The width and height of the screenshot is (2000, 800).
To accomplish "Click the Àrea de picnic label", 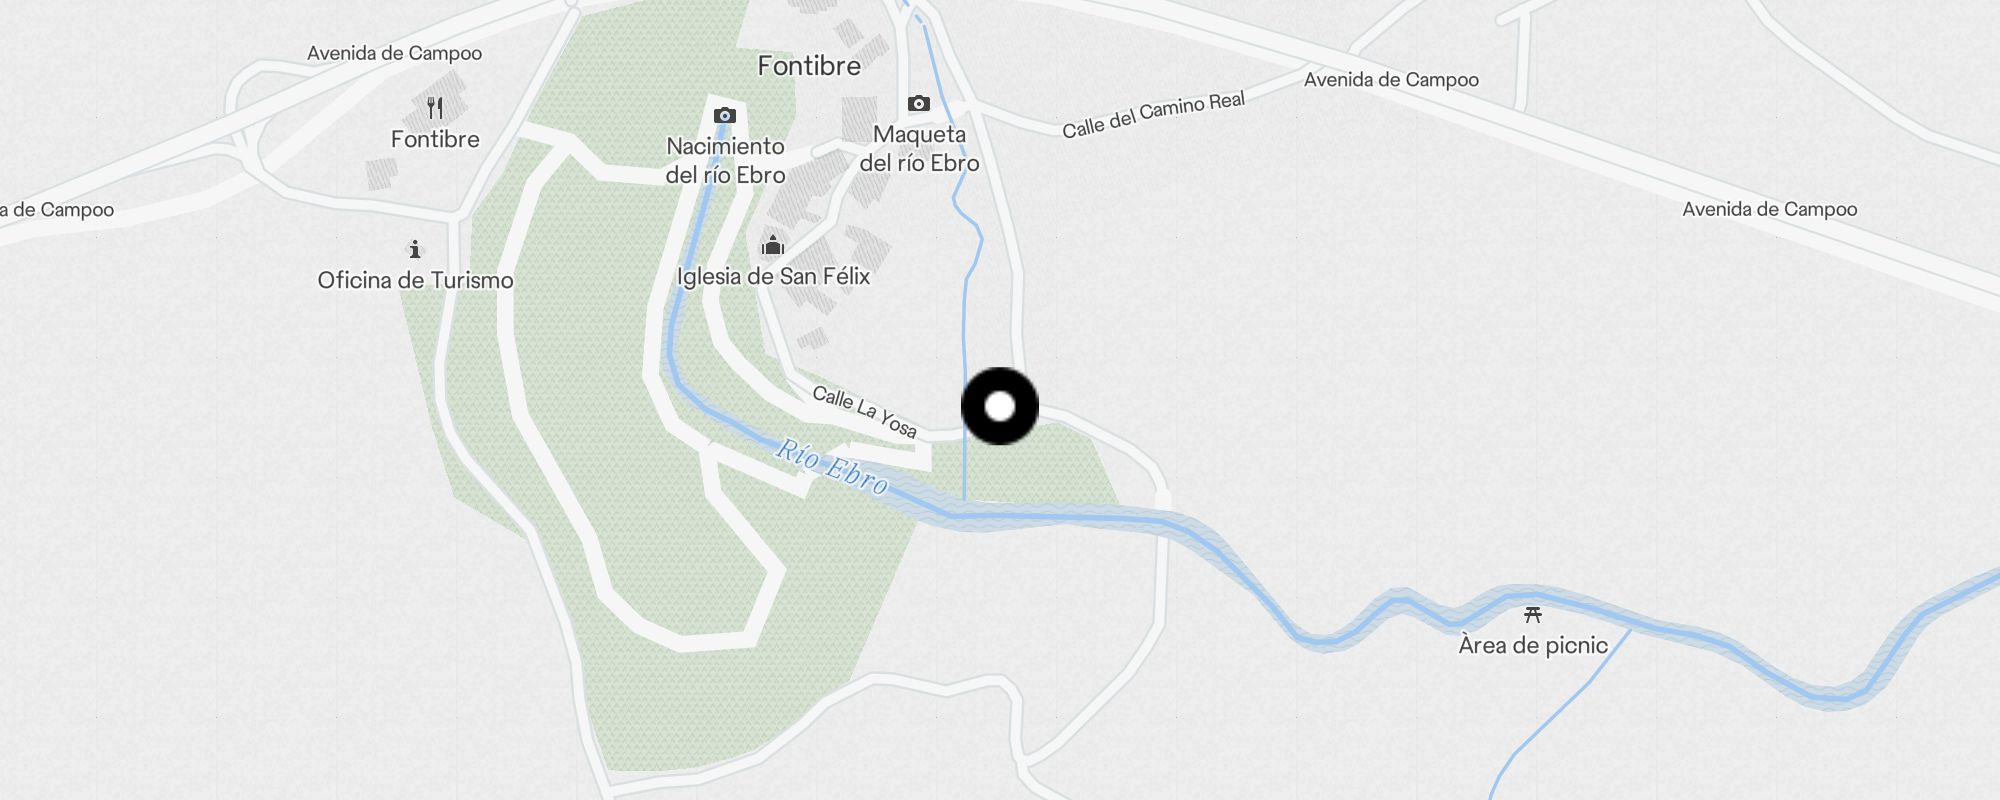I will (x=1533, y=645).
